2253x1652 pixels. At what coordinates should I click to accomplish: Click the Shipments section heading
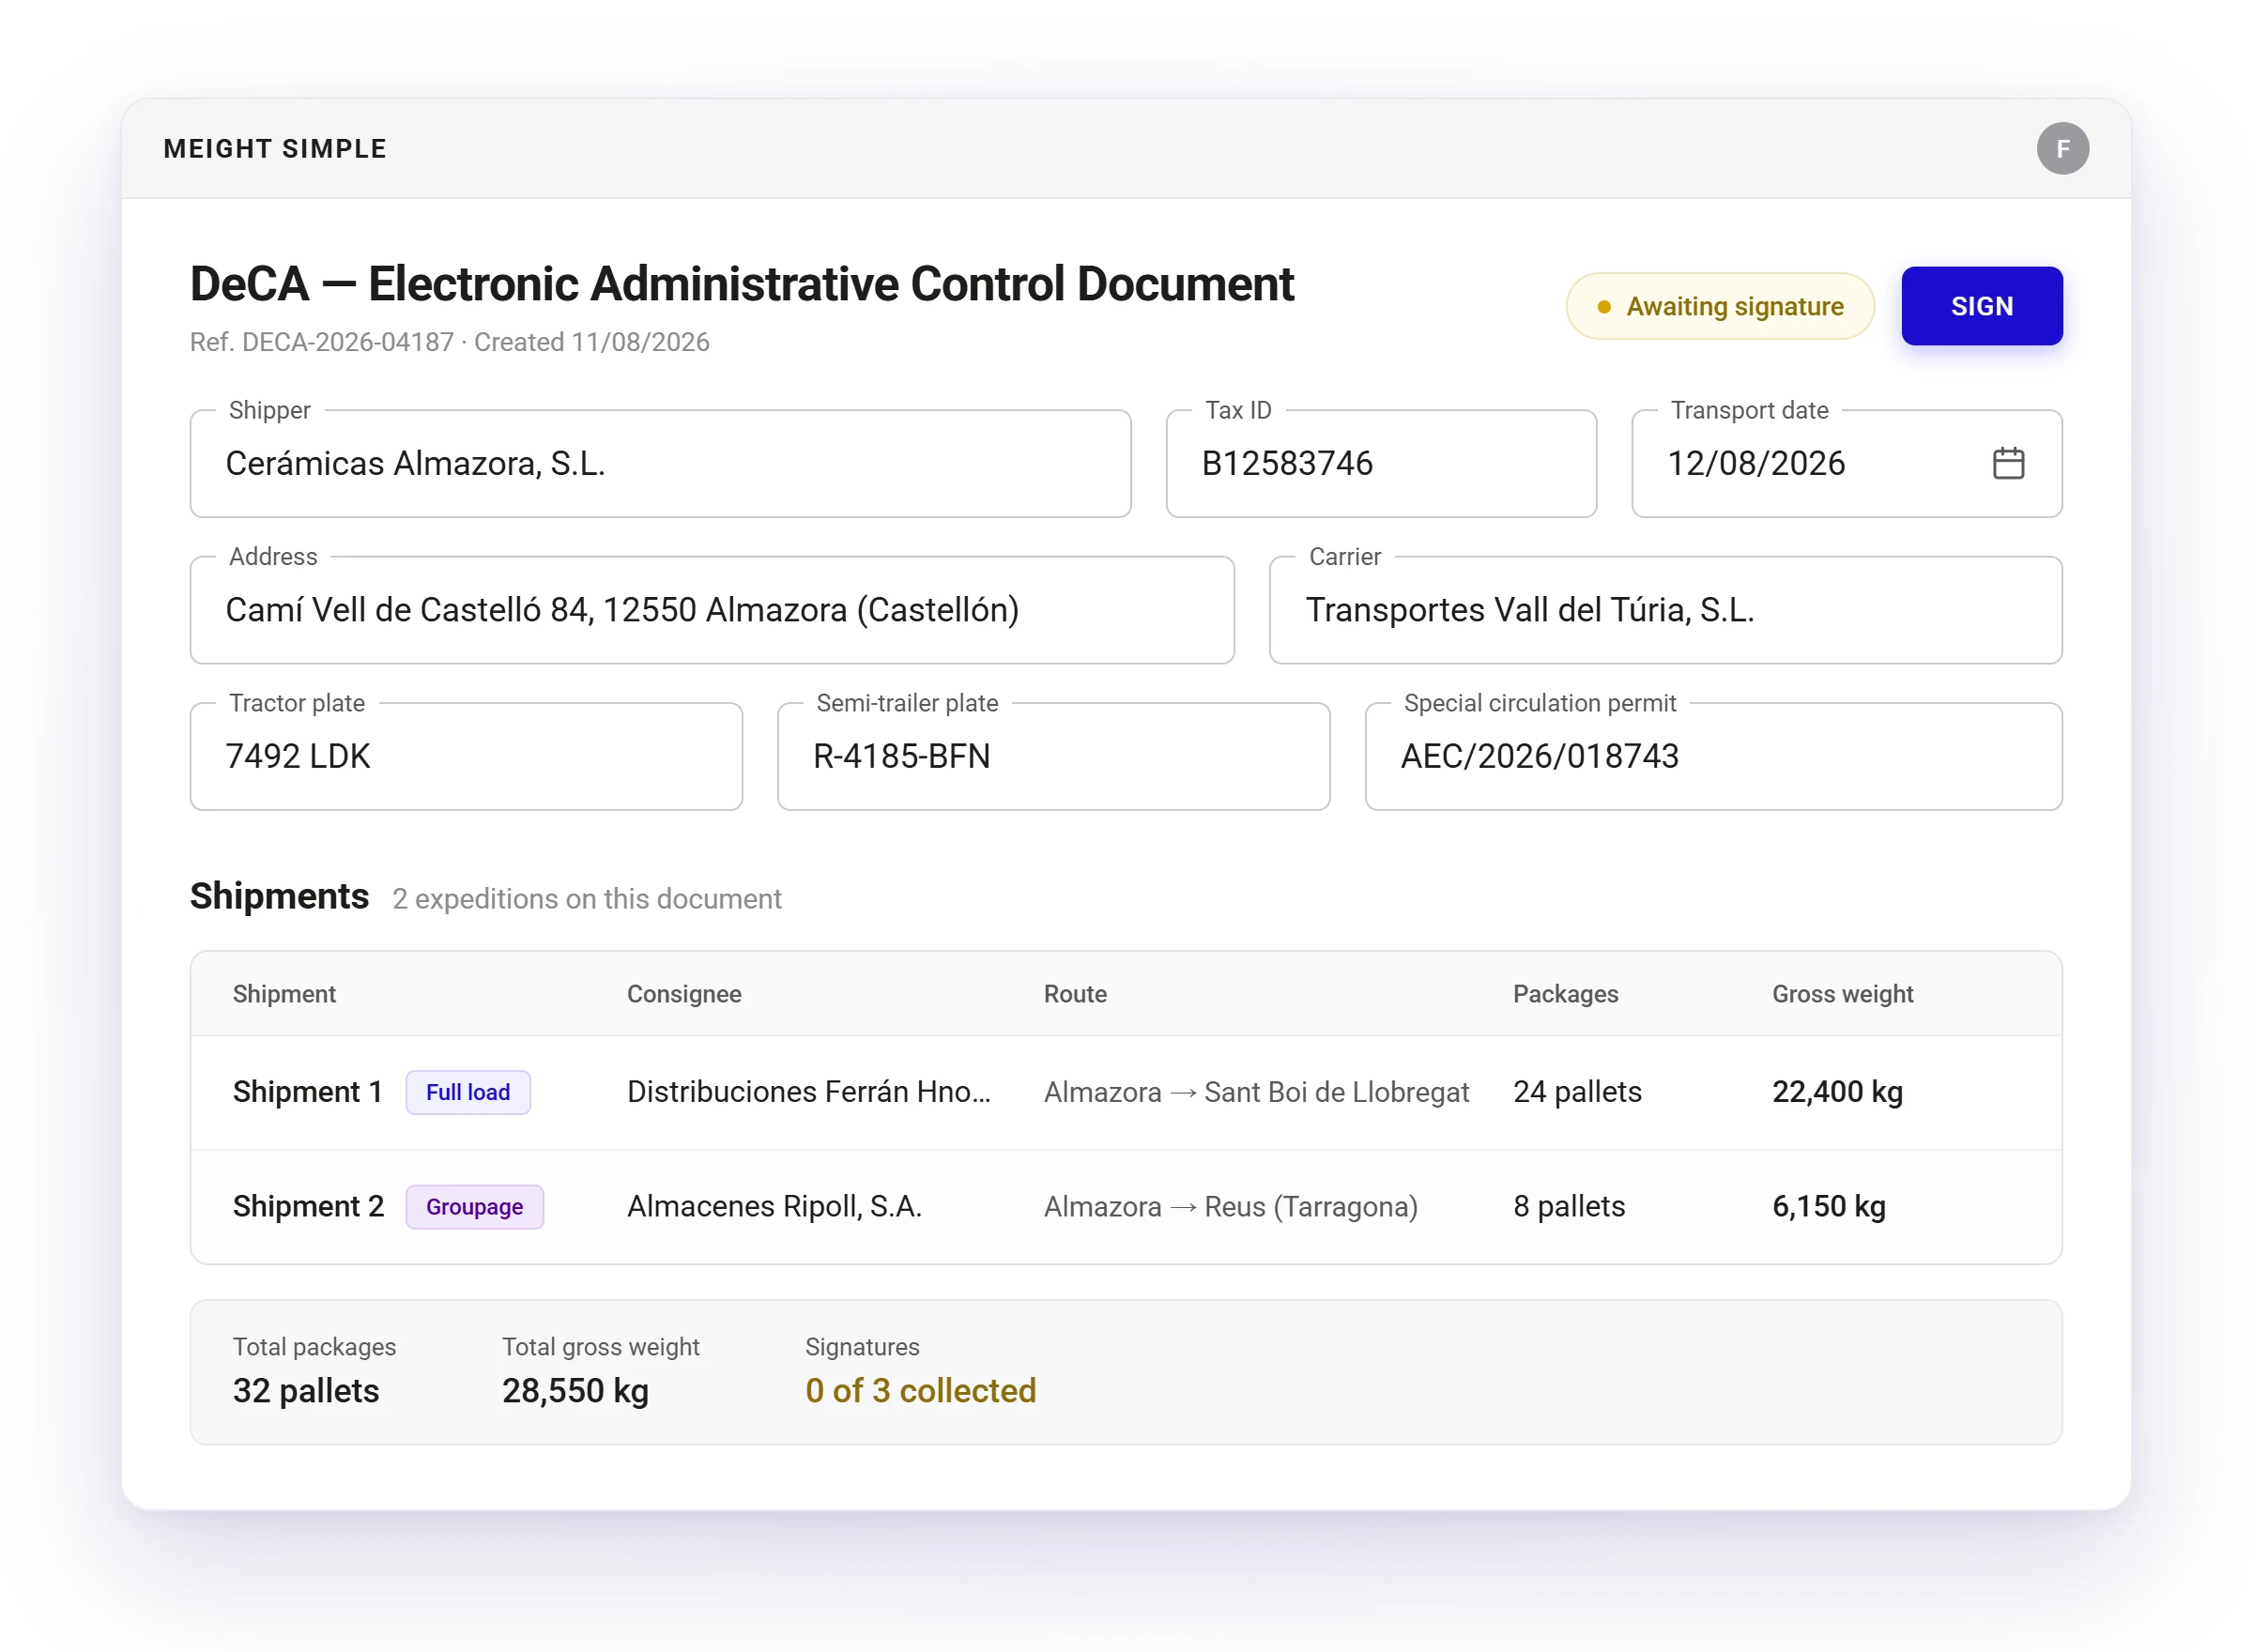click(x=279, y=897)
